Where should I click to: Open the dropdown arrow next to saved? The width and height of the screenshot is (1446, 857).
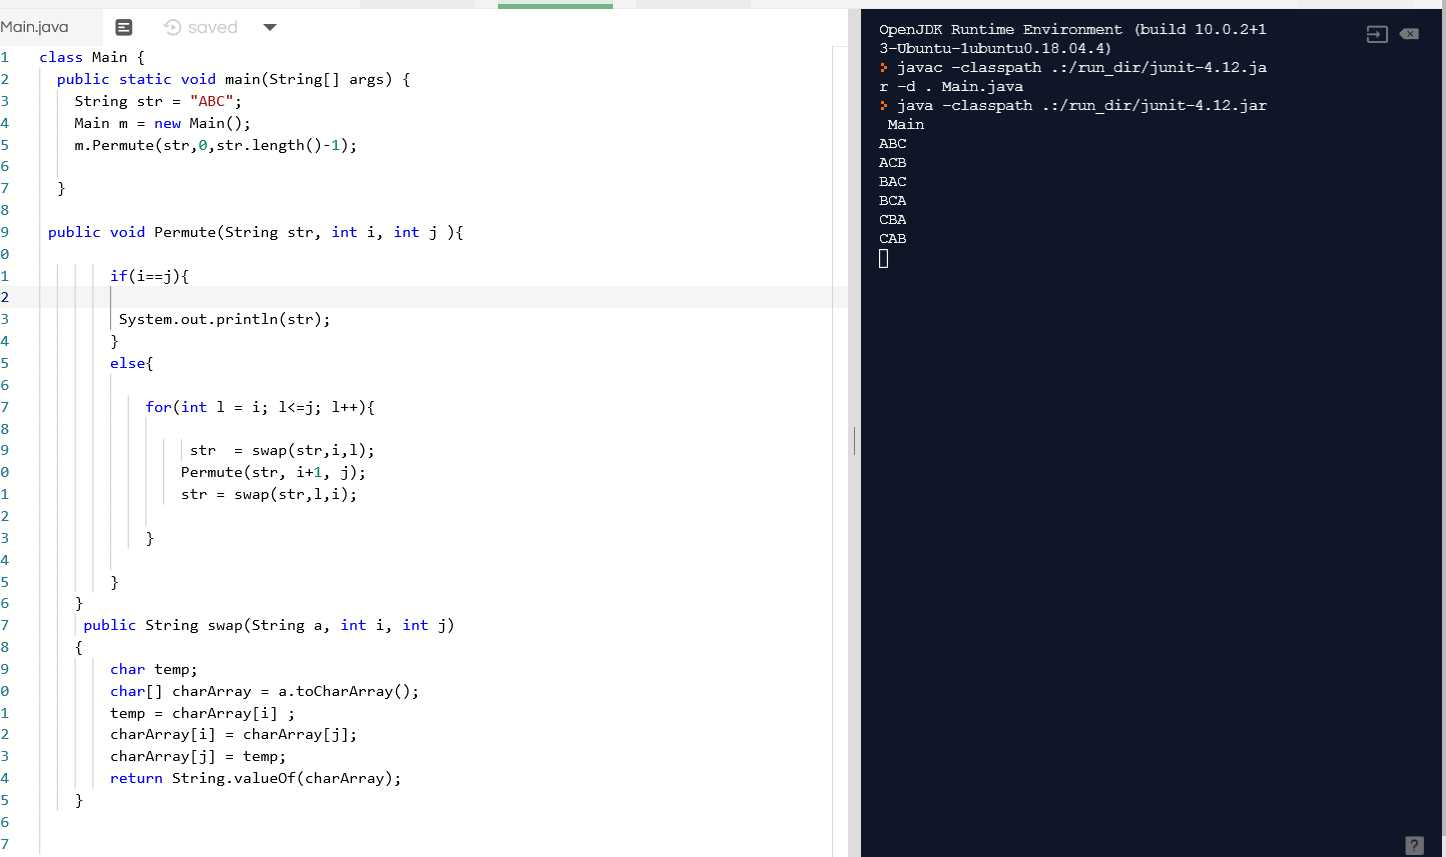click(x=269, y=27)
